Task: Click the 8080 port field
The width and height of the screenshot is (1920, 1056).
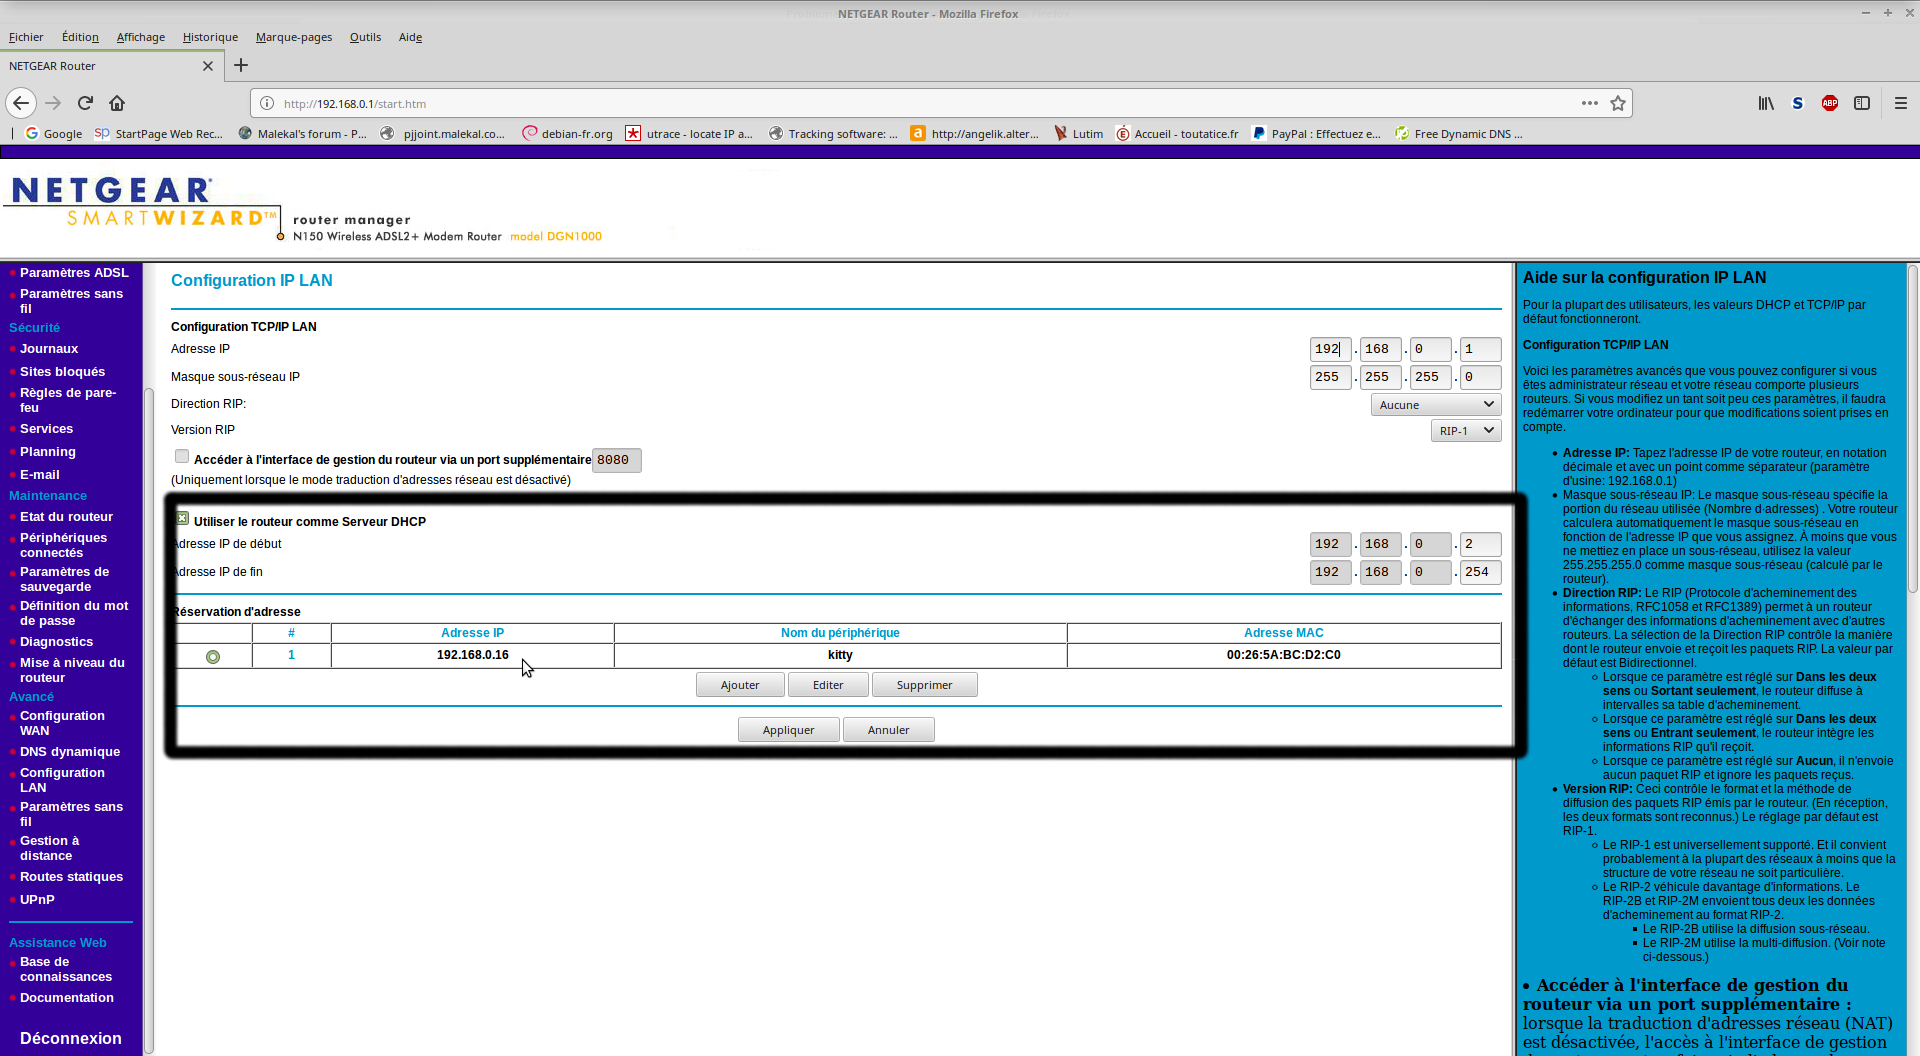Action: (616, 460)
